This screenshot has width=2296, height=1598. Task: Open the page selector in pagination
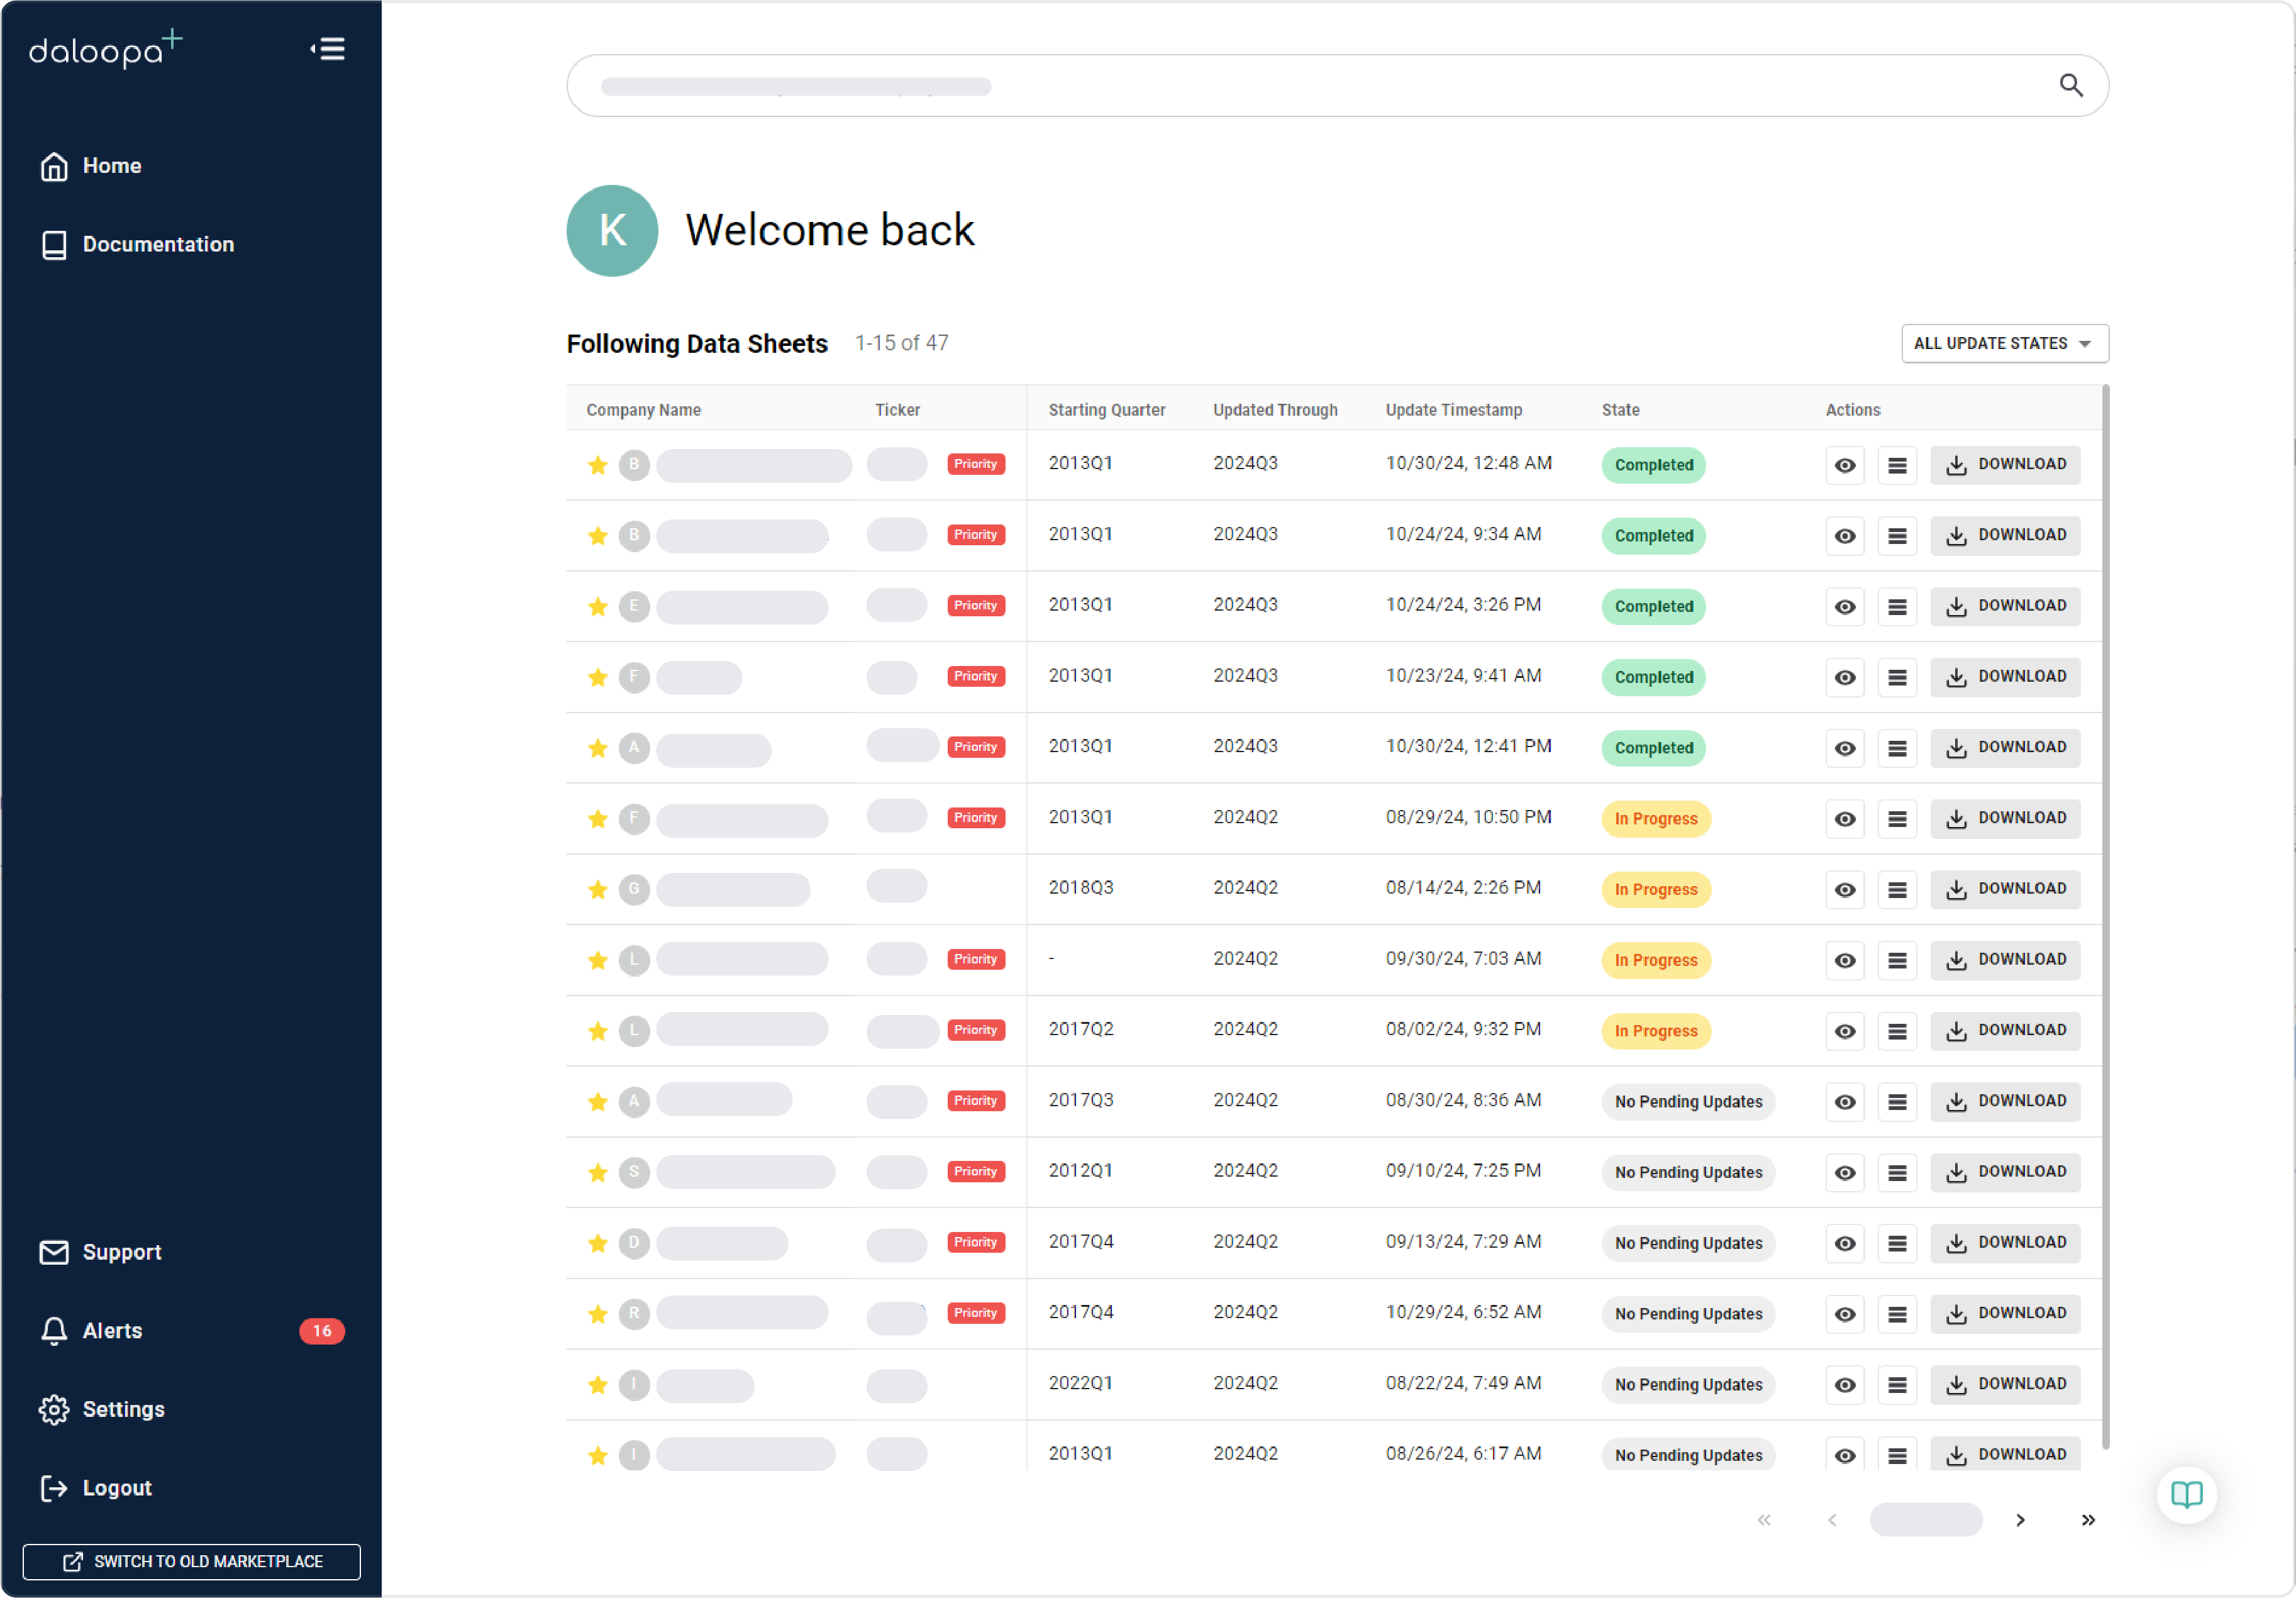[1925, 1519]
